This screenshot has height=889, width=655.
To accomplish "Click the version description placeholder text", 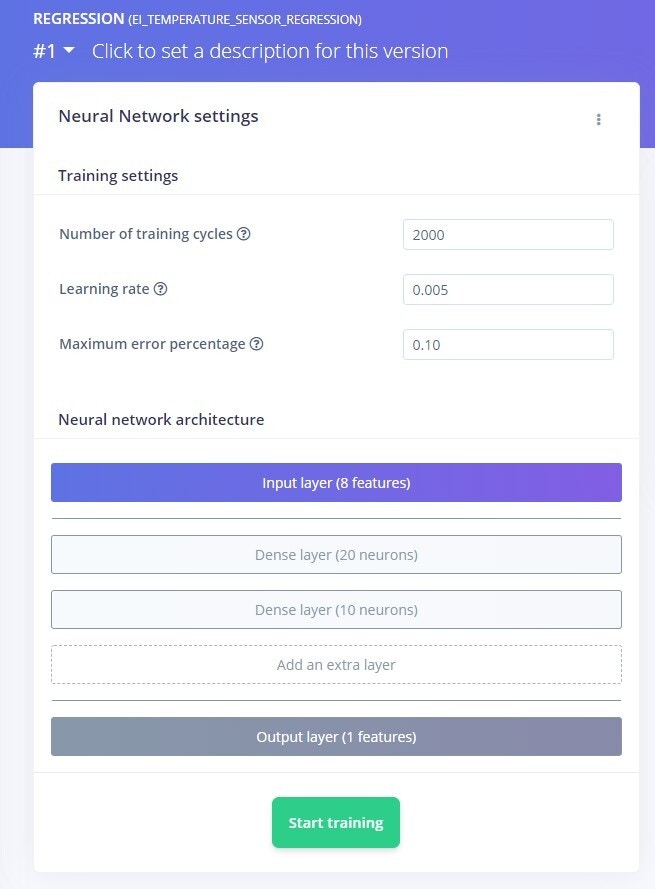I will coord(270,51).
